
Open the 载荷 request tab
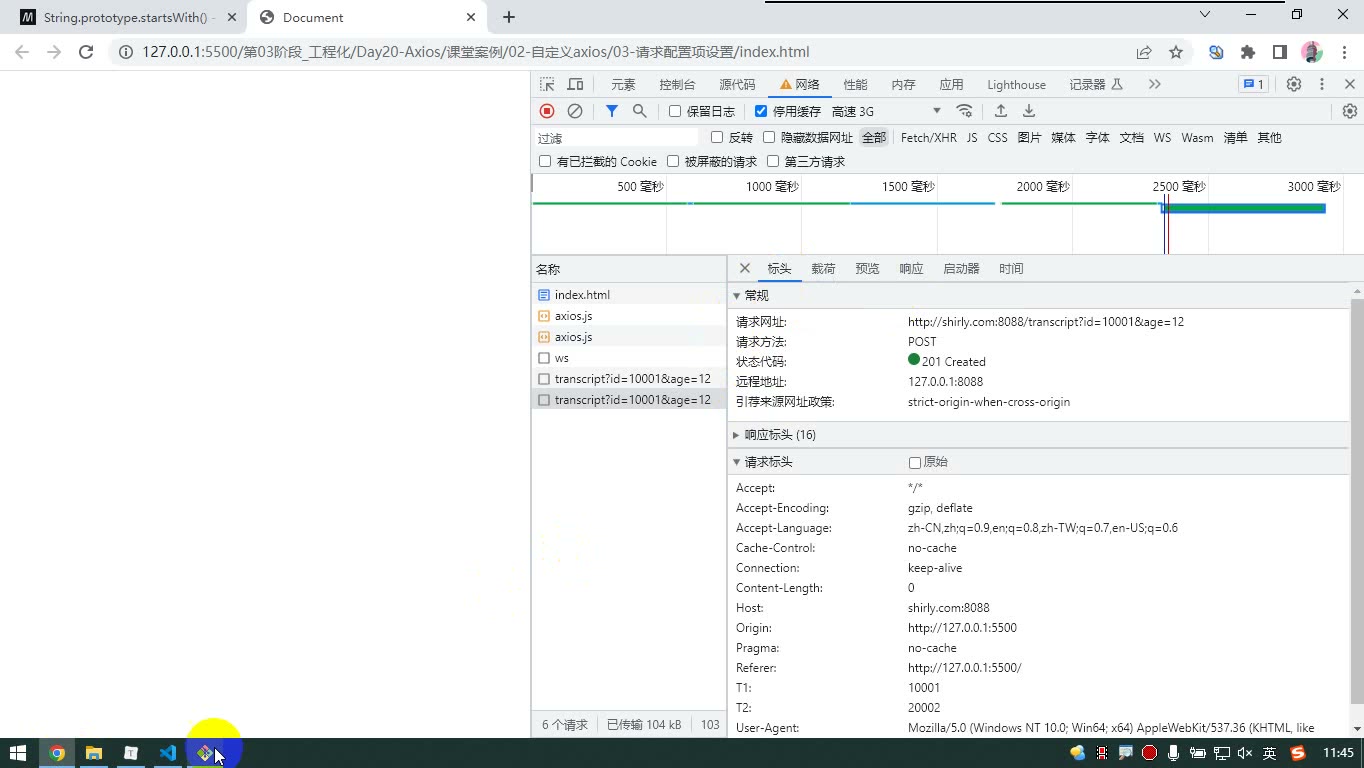point(823,268)
